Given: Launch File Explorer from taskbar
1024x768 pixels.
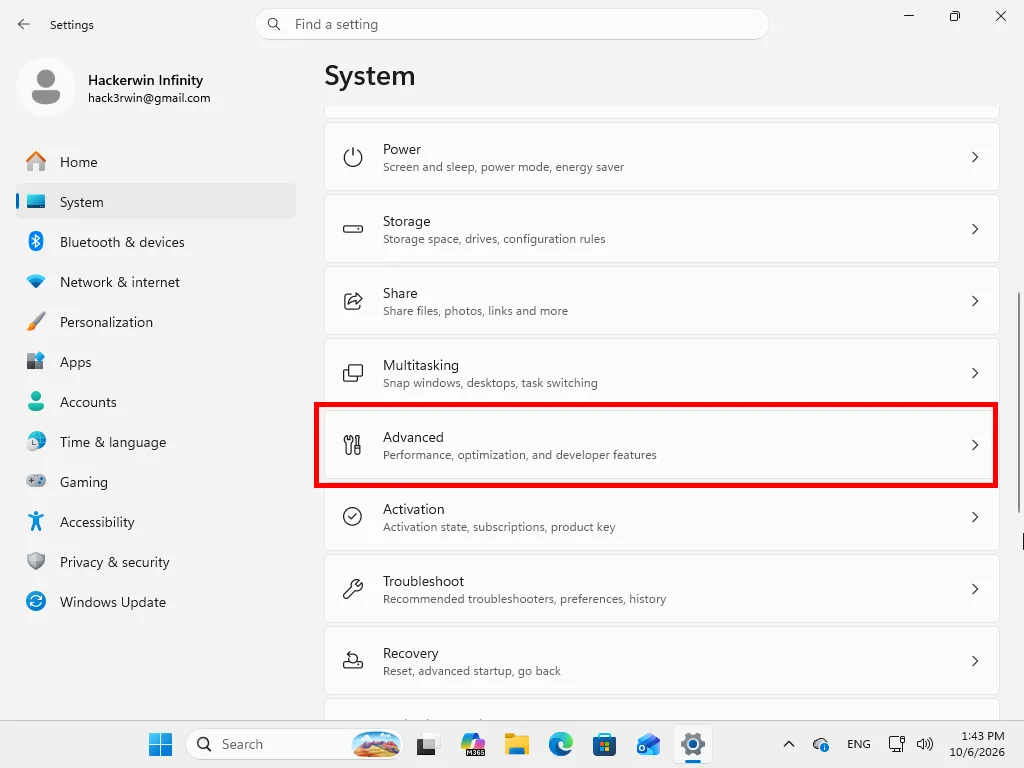Looking at the screenshot, I should [x=517, y=744].
